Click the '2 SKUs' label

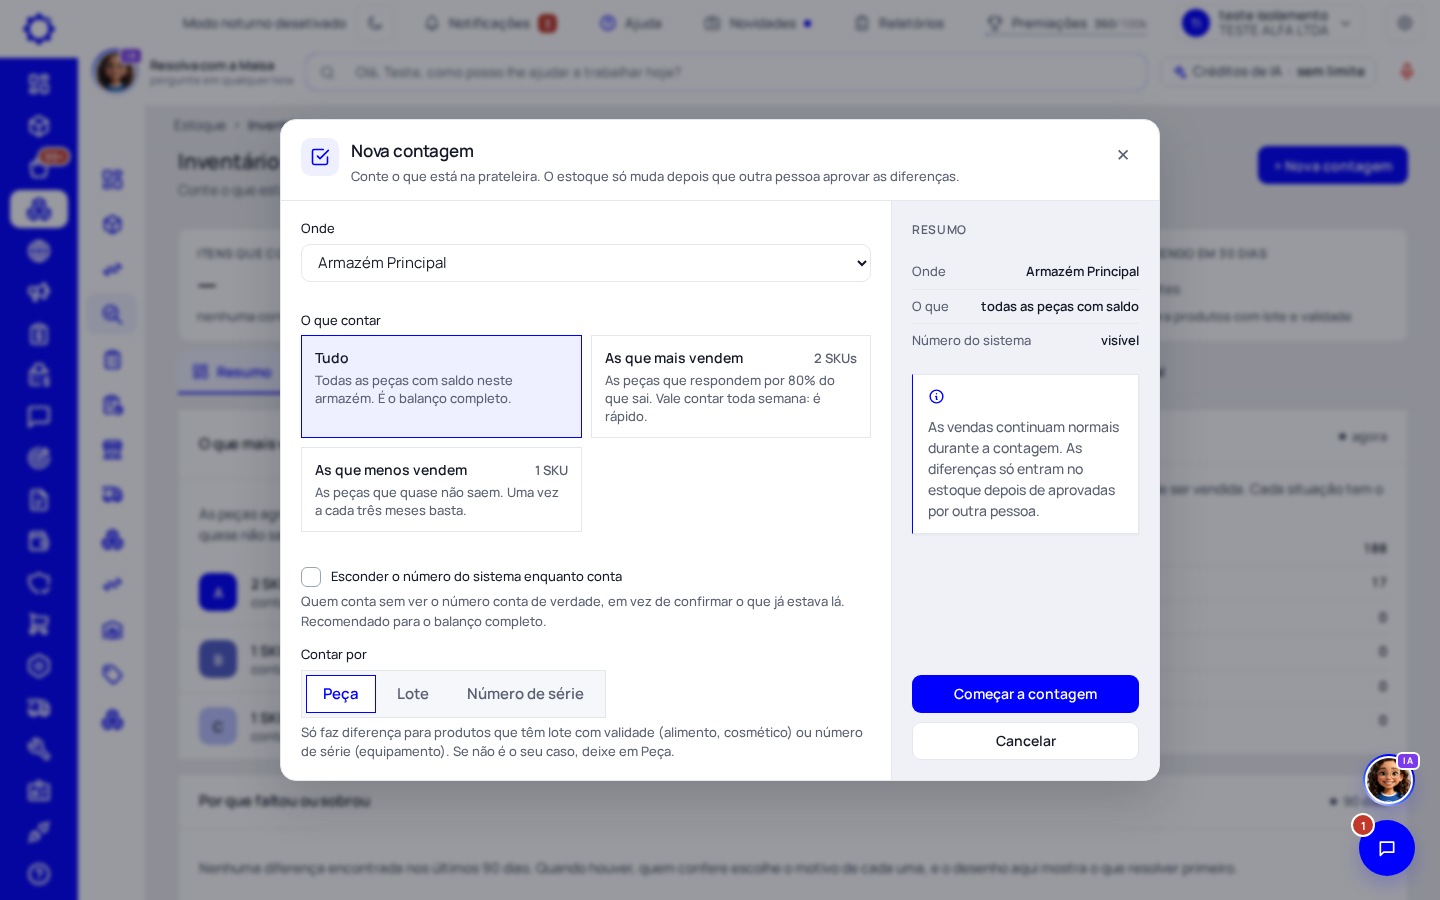click(835, 358)
